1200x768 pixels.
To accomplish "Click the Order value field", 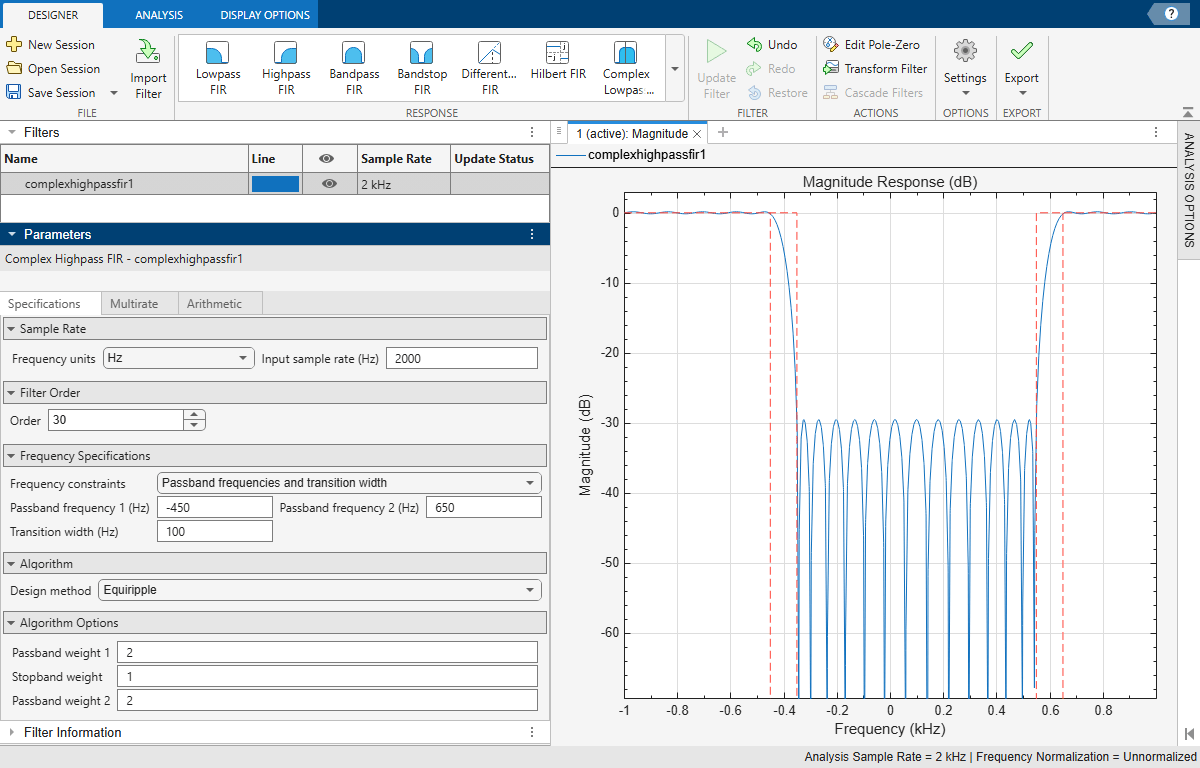I will [115, 421].
